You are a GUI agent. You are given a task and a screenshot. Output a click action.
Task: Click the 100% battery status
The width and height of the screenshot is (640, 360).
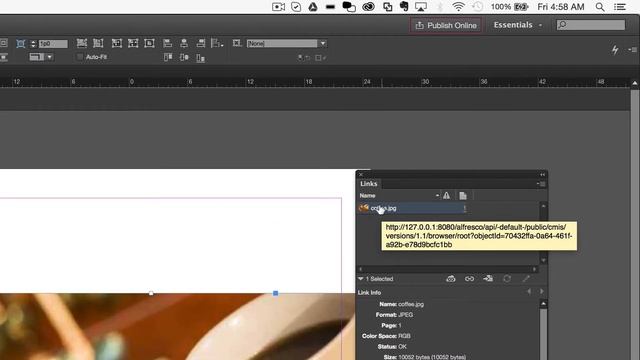click(509, 7)
